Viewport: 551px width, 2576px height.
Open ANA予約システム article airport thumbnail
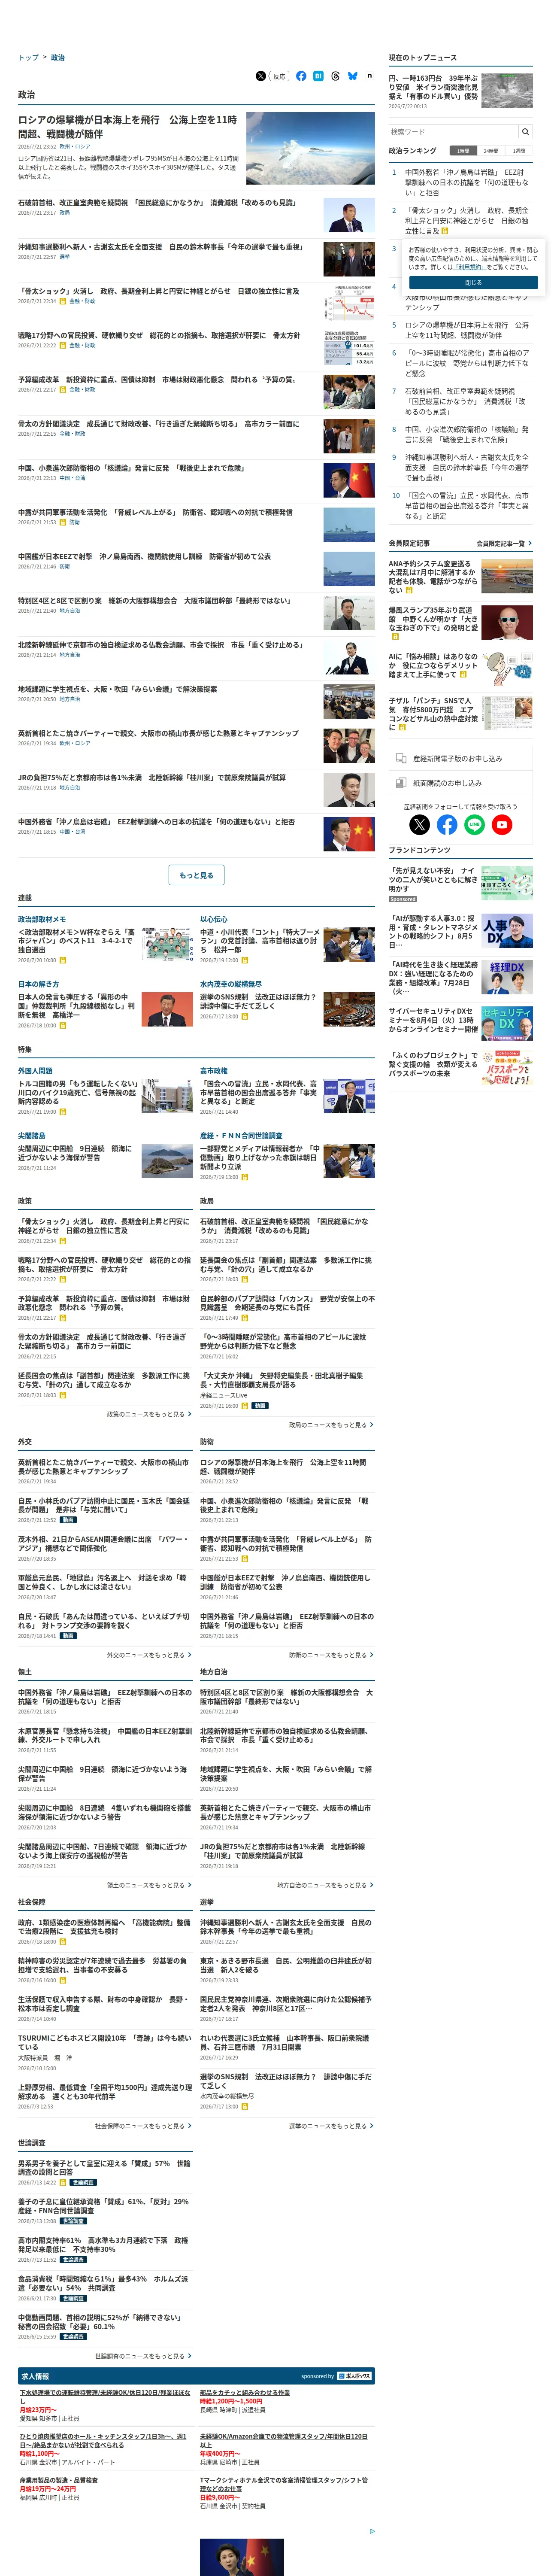[x=507, y=577]
